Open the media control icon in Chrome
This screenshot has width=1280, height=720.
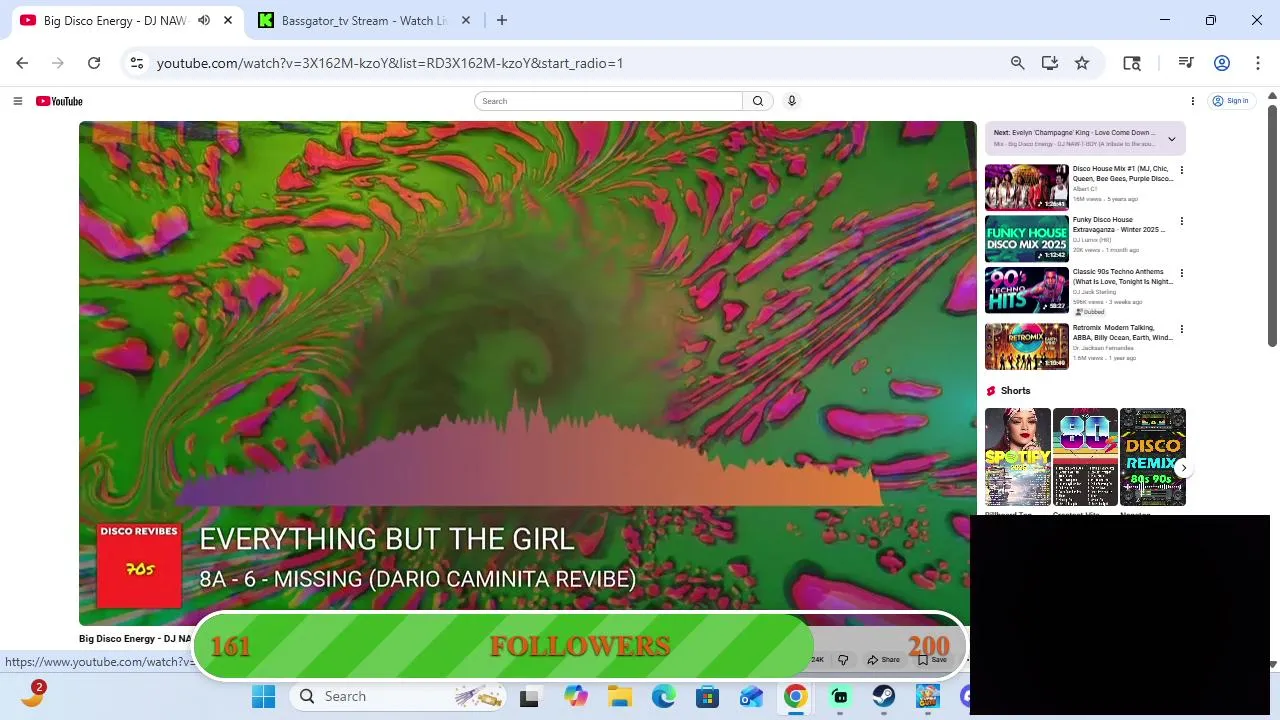1186,63
